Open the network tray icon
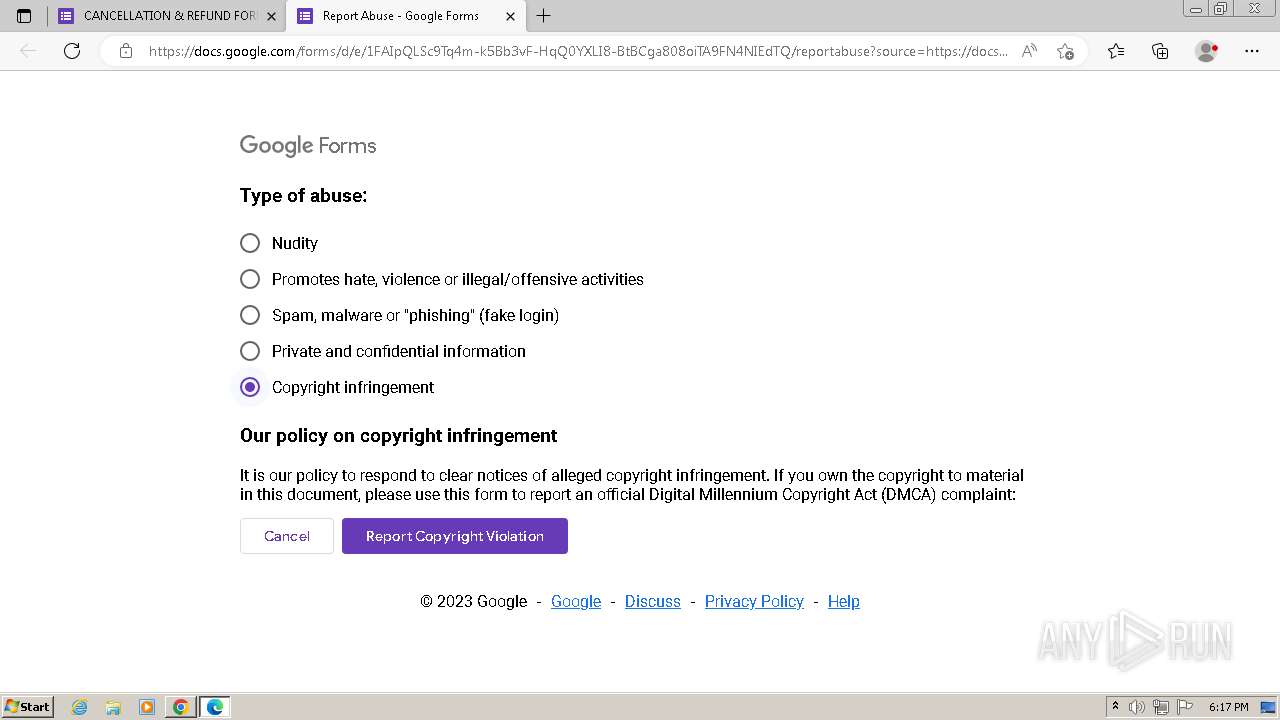The width and height of the screenshot is (1280, 720). coord(1161,707)
